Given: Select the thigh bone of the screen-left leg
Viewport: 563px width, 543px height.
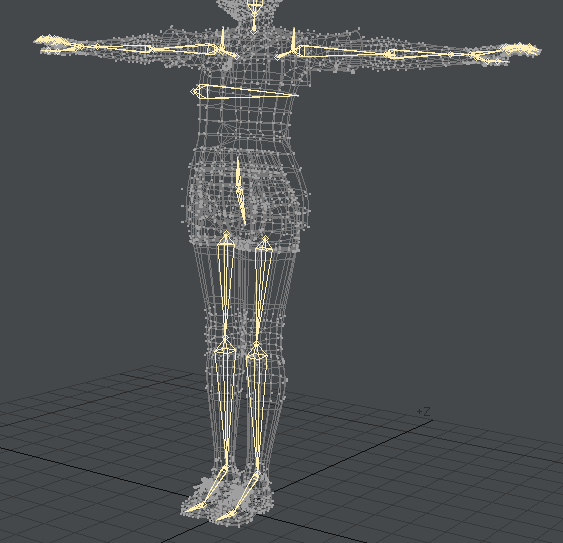Looking at the screenshot, I should (226, 286).
